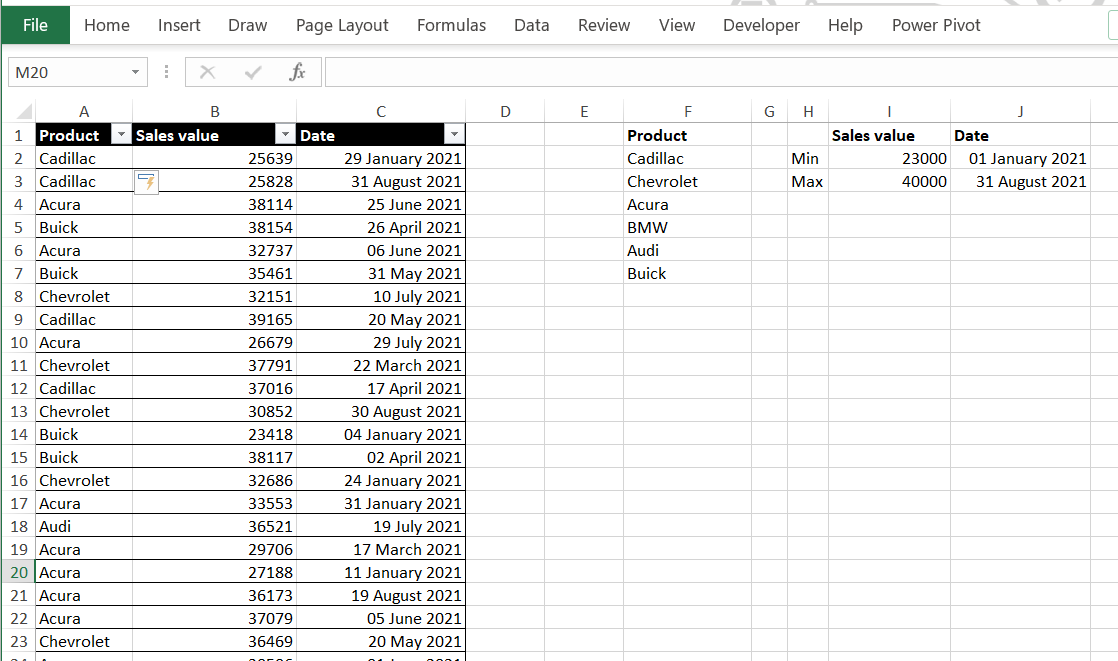Click the cell with sales value 36469
The width and height of the screenshot is (1118, 661).
point(214,641)
